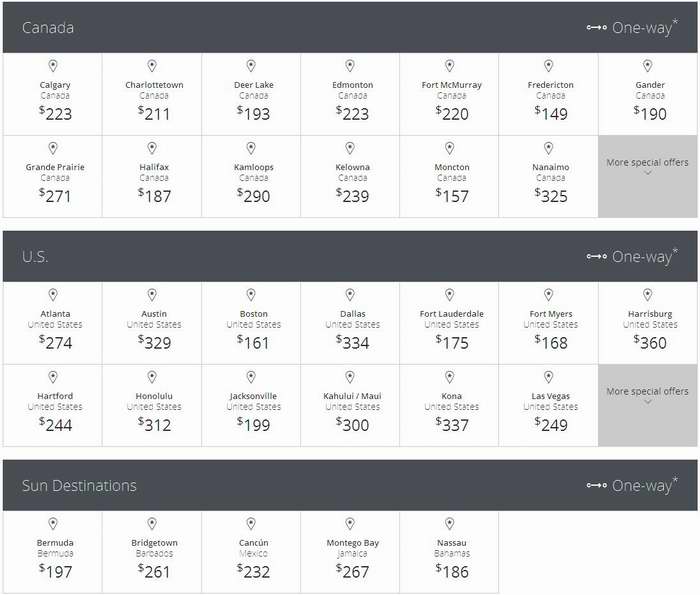Click the location pin icon above Calgary
700x595 pixels.
[53, 66]
